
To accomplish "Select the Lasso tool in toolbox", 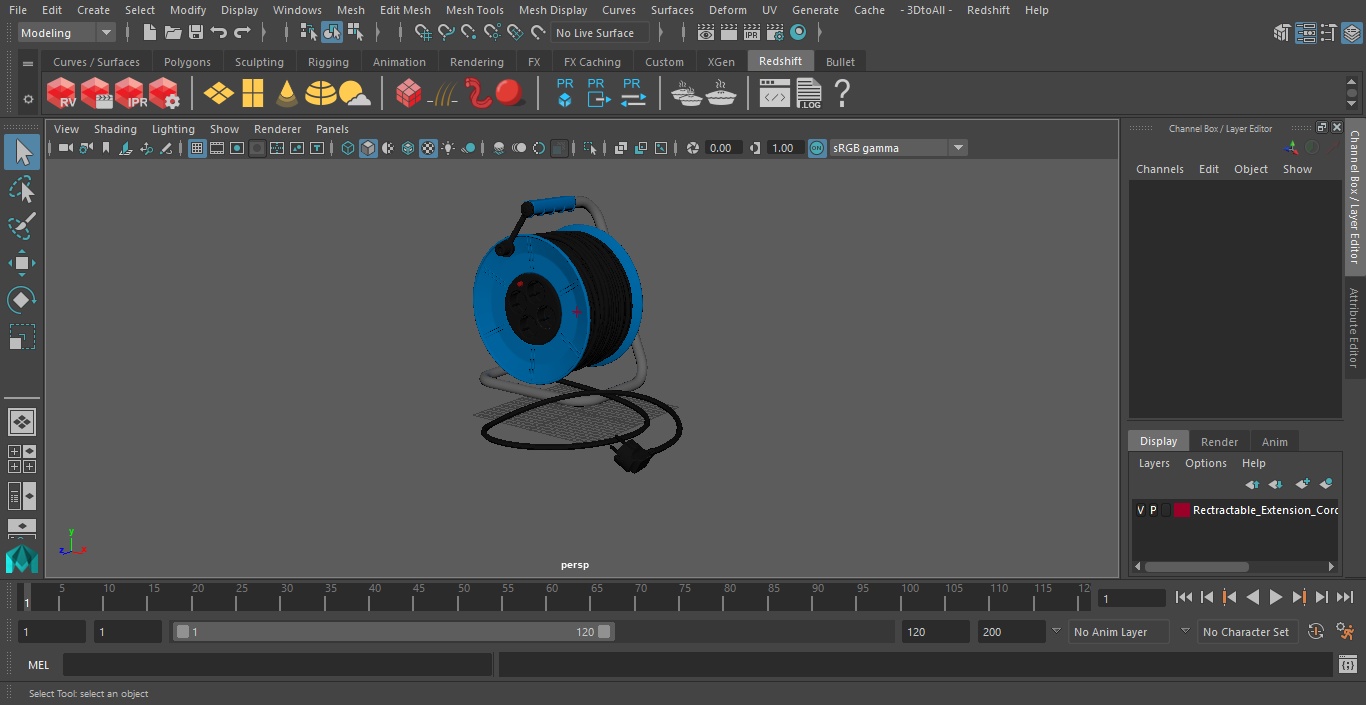I will tap(22, 190).
